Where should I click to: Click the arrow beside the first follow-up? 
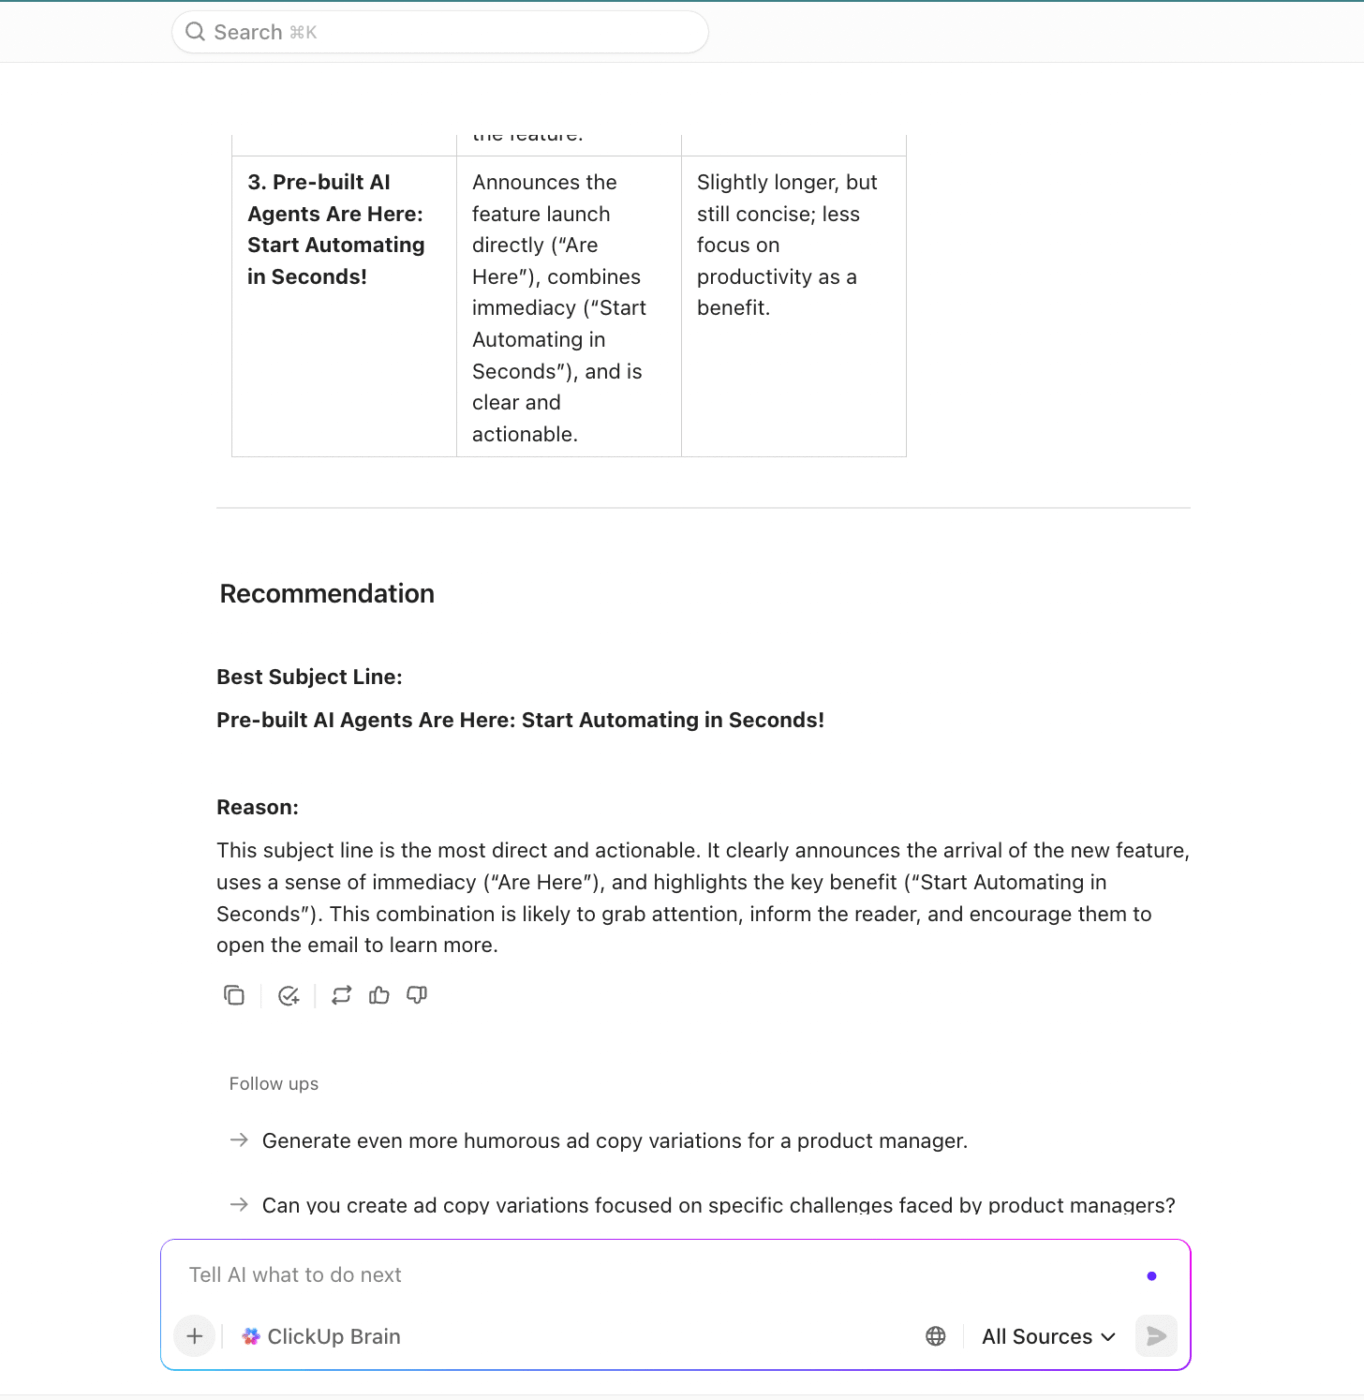[239, 1140]
